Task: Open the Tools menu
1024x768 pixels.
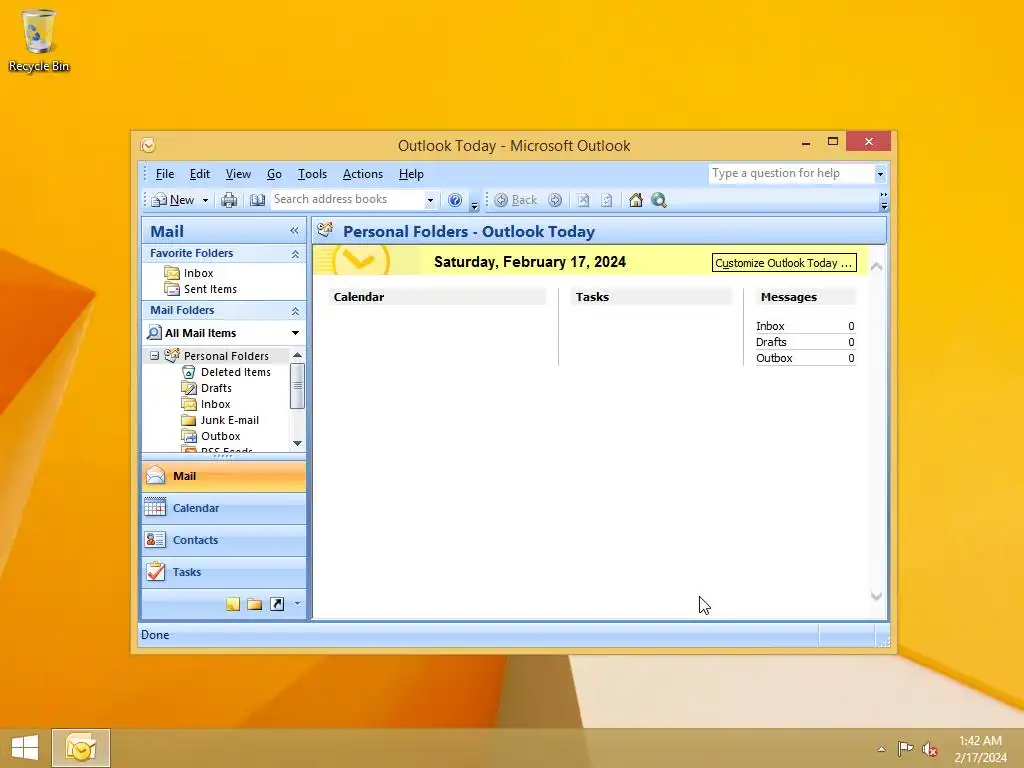Action: tap(312, 174)
